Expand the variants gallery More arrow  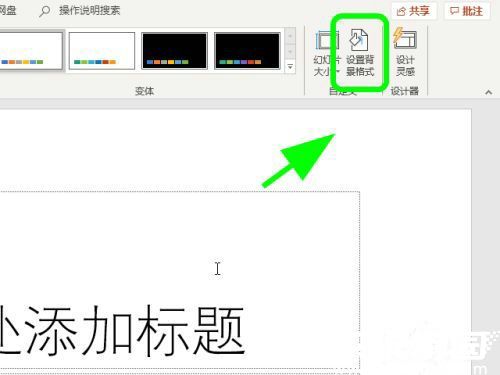coord(290,67)
